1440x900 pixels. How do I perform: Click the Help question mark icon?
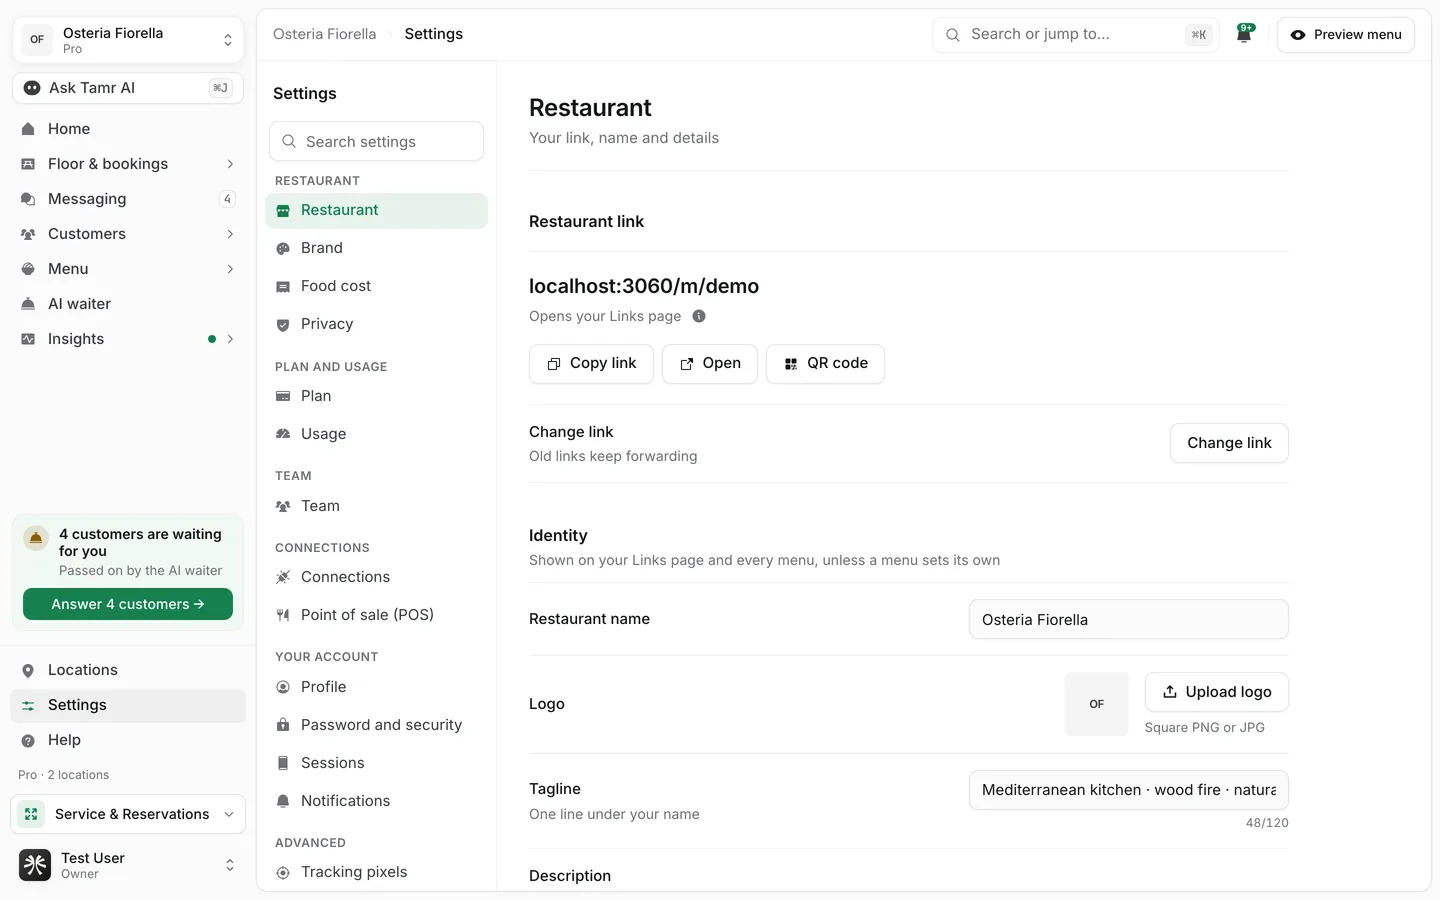tap(28, 740)
